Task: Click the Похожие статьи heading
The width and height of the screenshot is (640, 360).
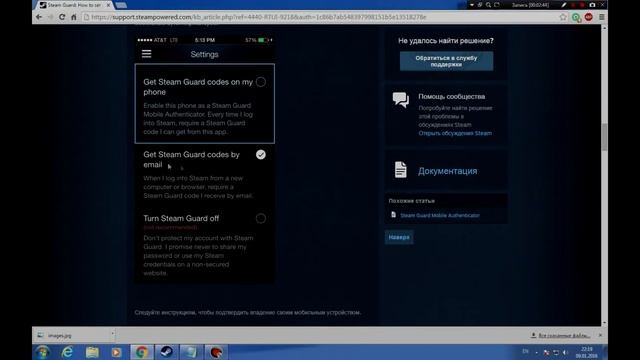Action: [x=411, y=201]
